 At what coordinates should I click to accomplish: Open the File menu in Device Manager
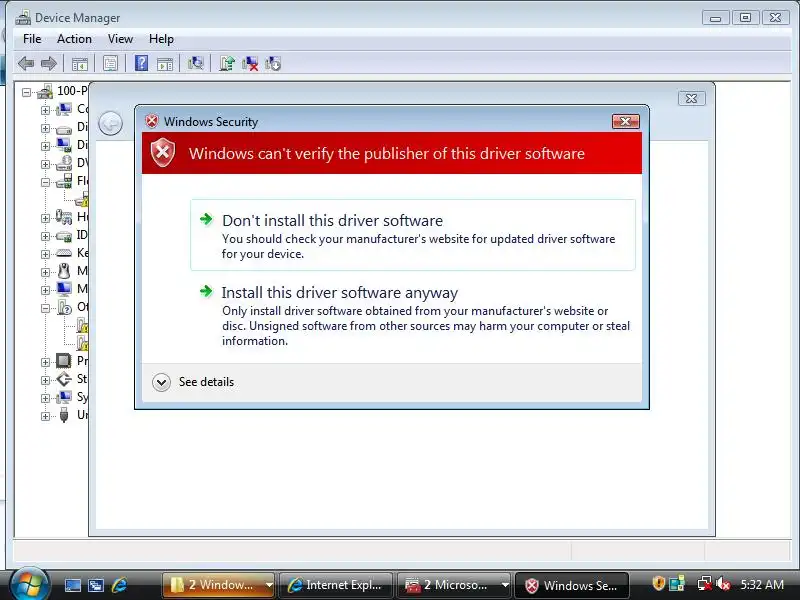coord(32,39)
